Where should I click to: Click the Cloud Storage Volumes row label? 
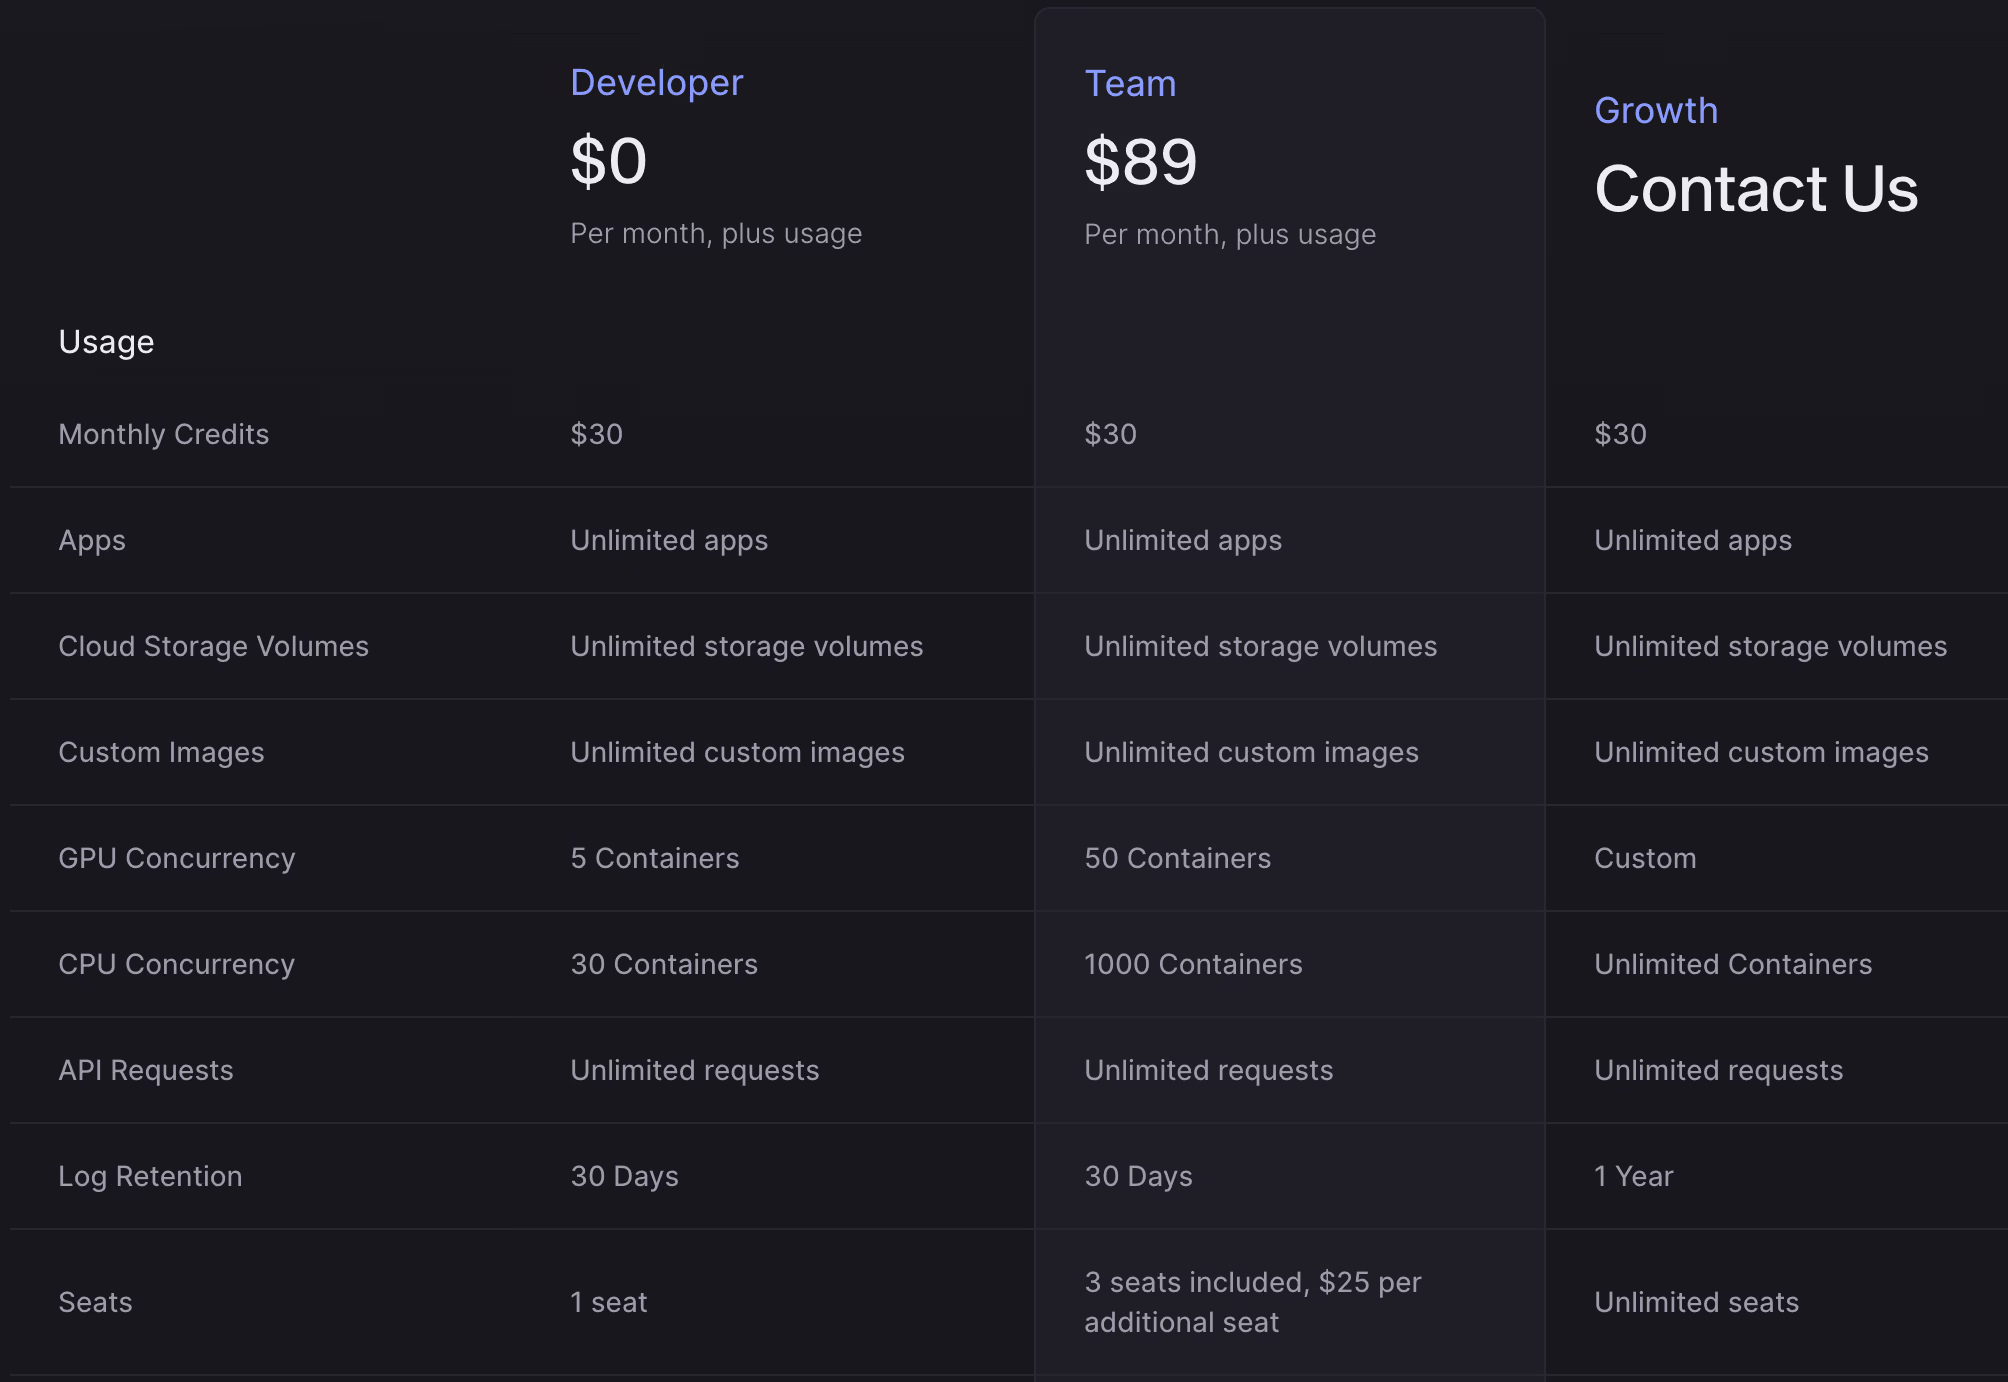click(x=213, y=646)
